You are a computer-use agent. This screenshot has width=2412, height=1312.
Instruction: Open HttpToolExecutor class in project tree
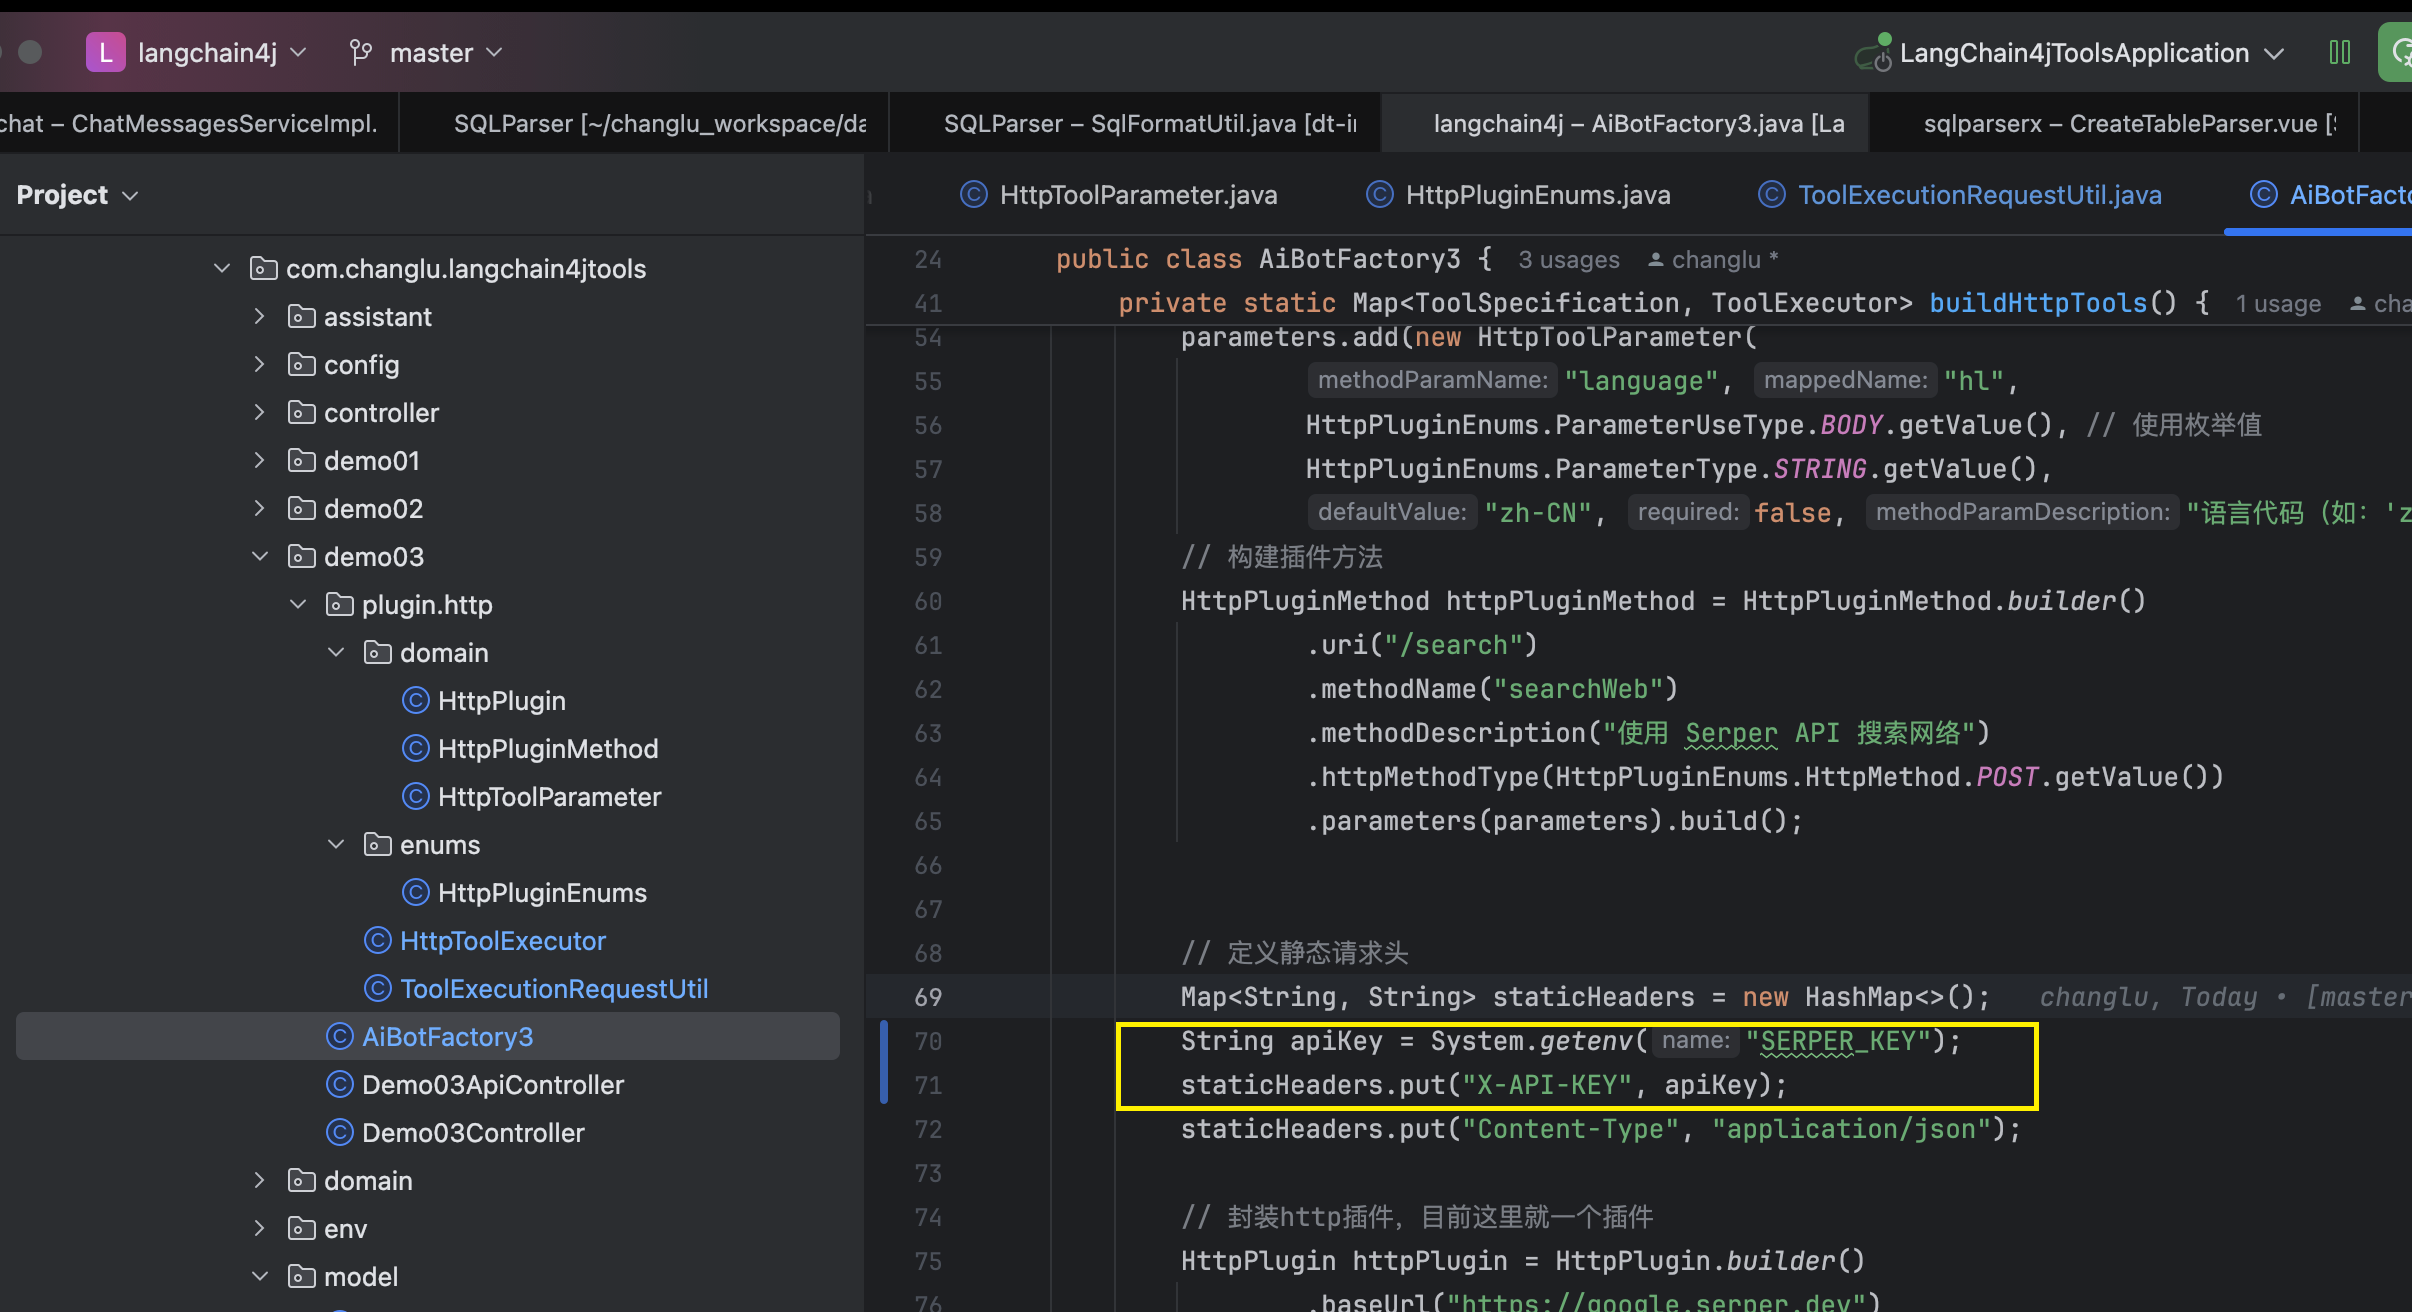[x=502, y=940]
